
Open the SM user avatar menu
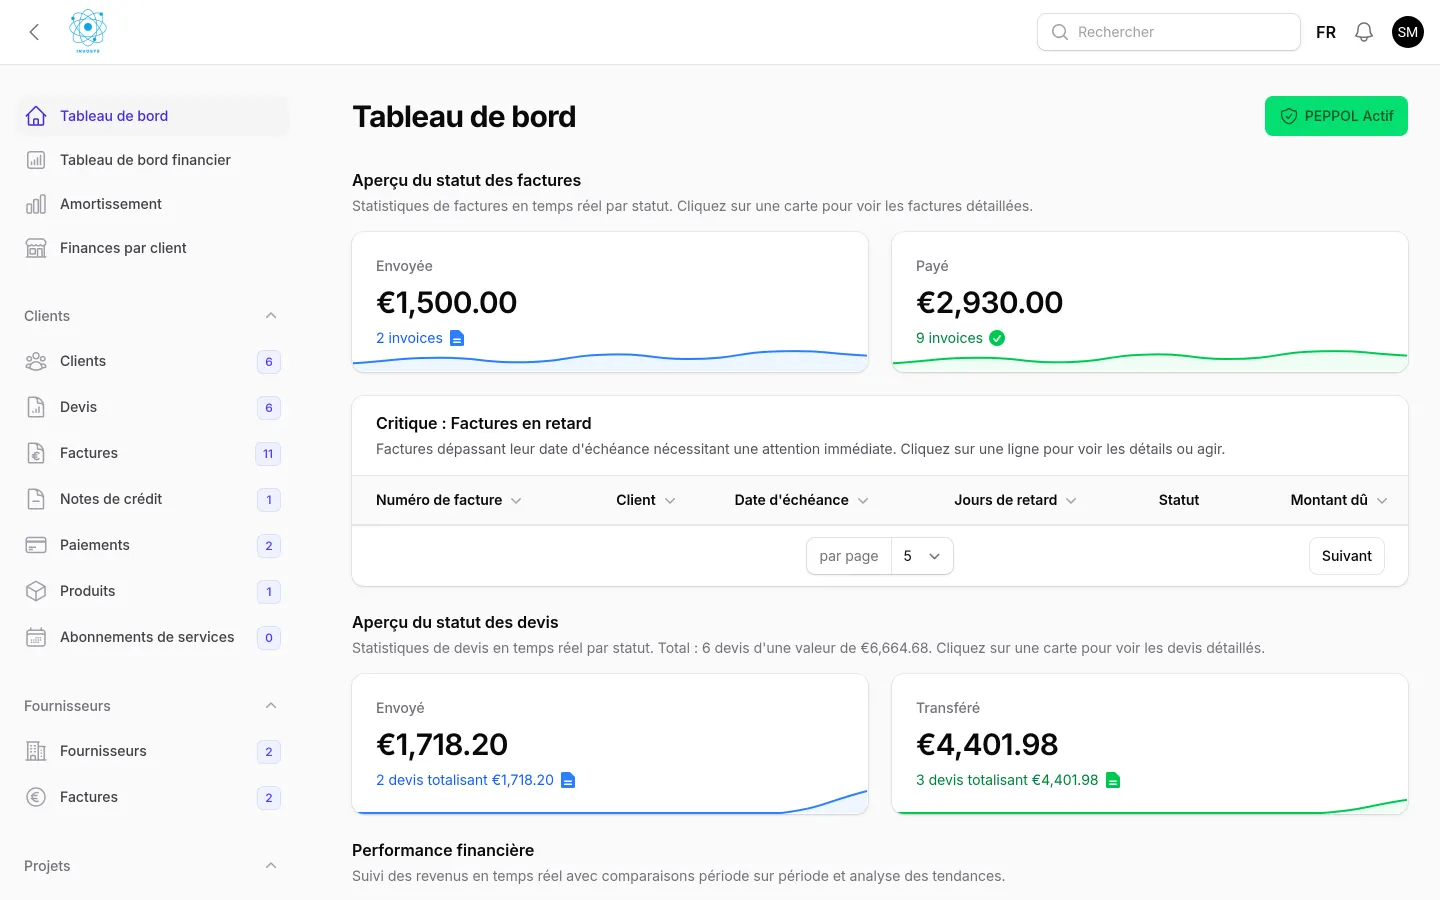(1408, 32)
